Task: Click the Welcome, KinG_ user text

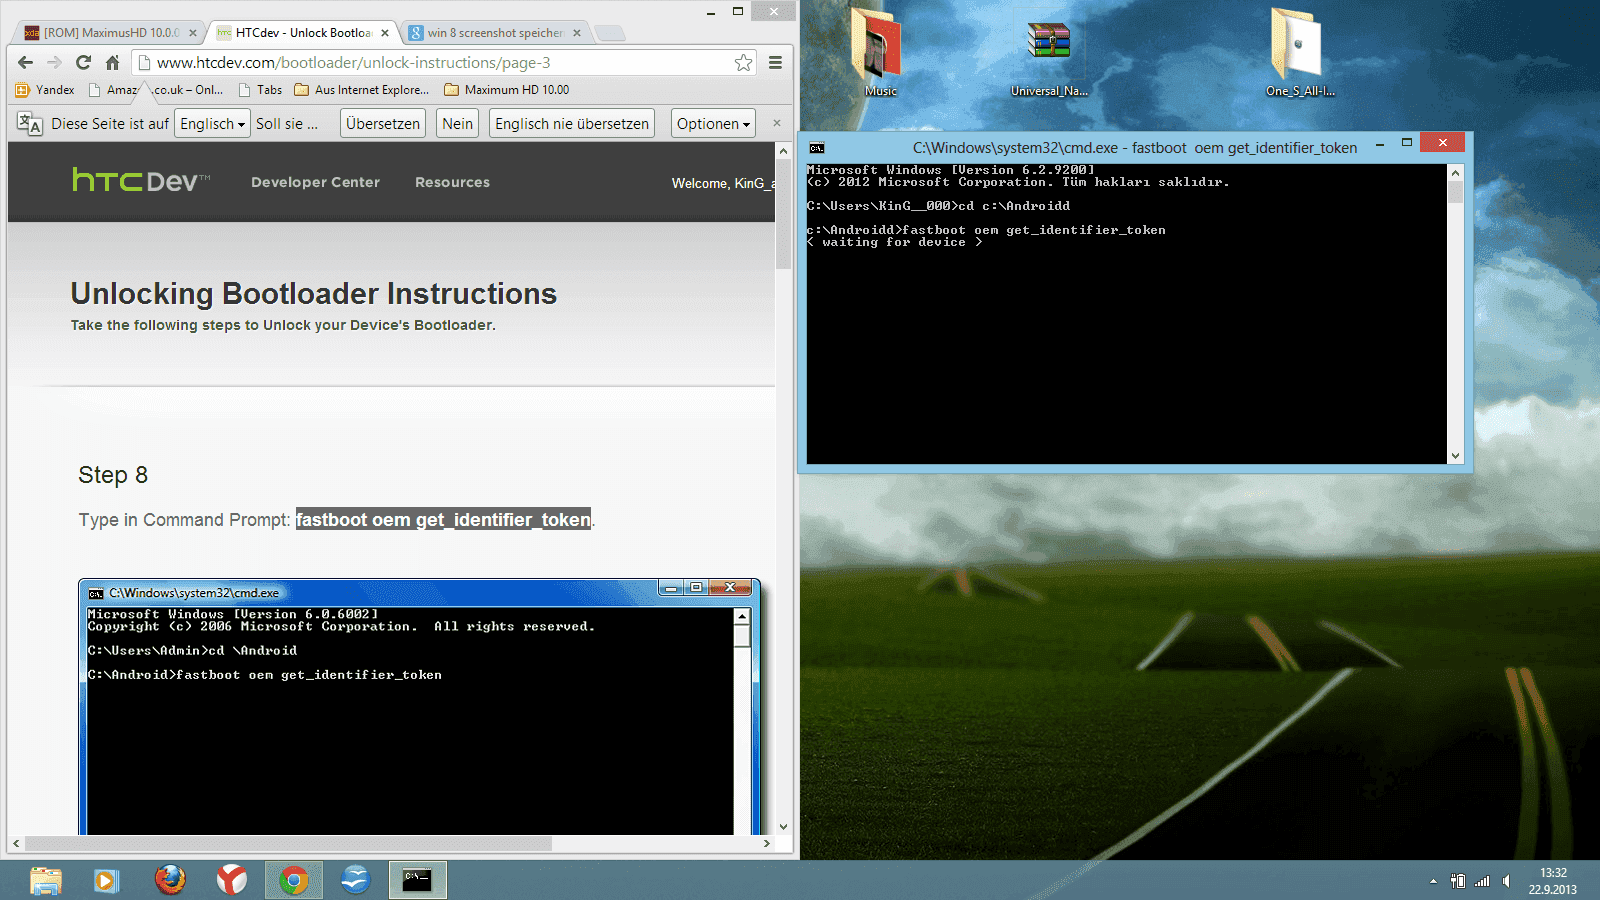Action: click(723, 183)
